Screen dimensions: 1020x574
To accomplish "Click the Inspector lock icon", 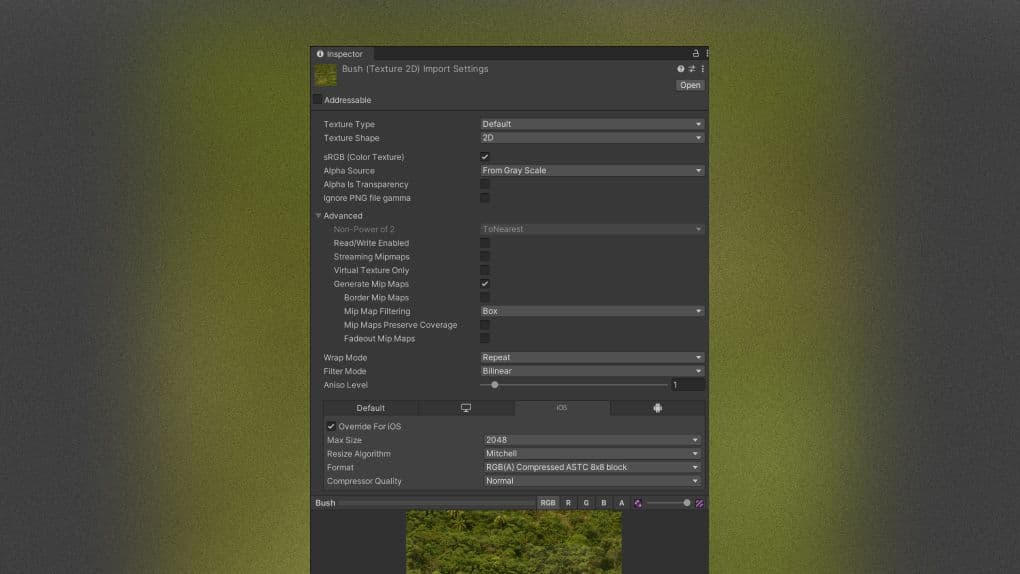I will [695, 53].
